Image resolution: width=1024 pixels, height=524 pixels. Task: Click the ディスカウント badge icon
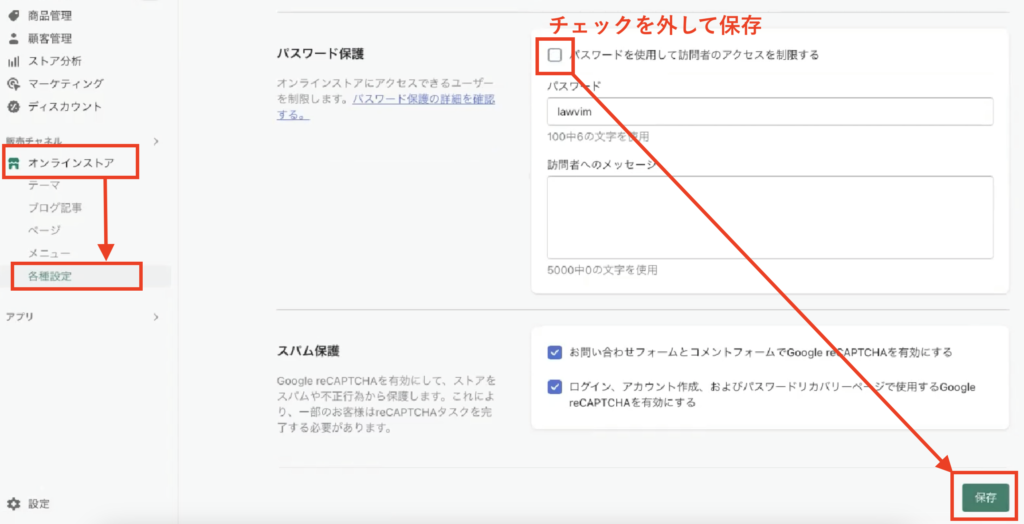pyautogui.click(x=14, y=107)
